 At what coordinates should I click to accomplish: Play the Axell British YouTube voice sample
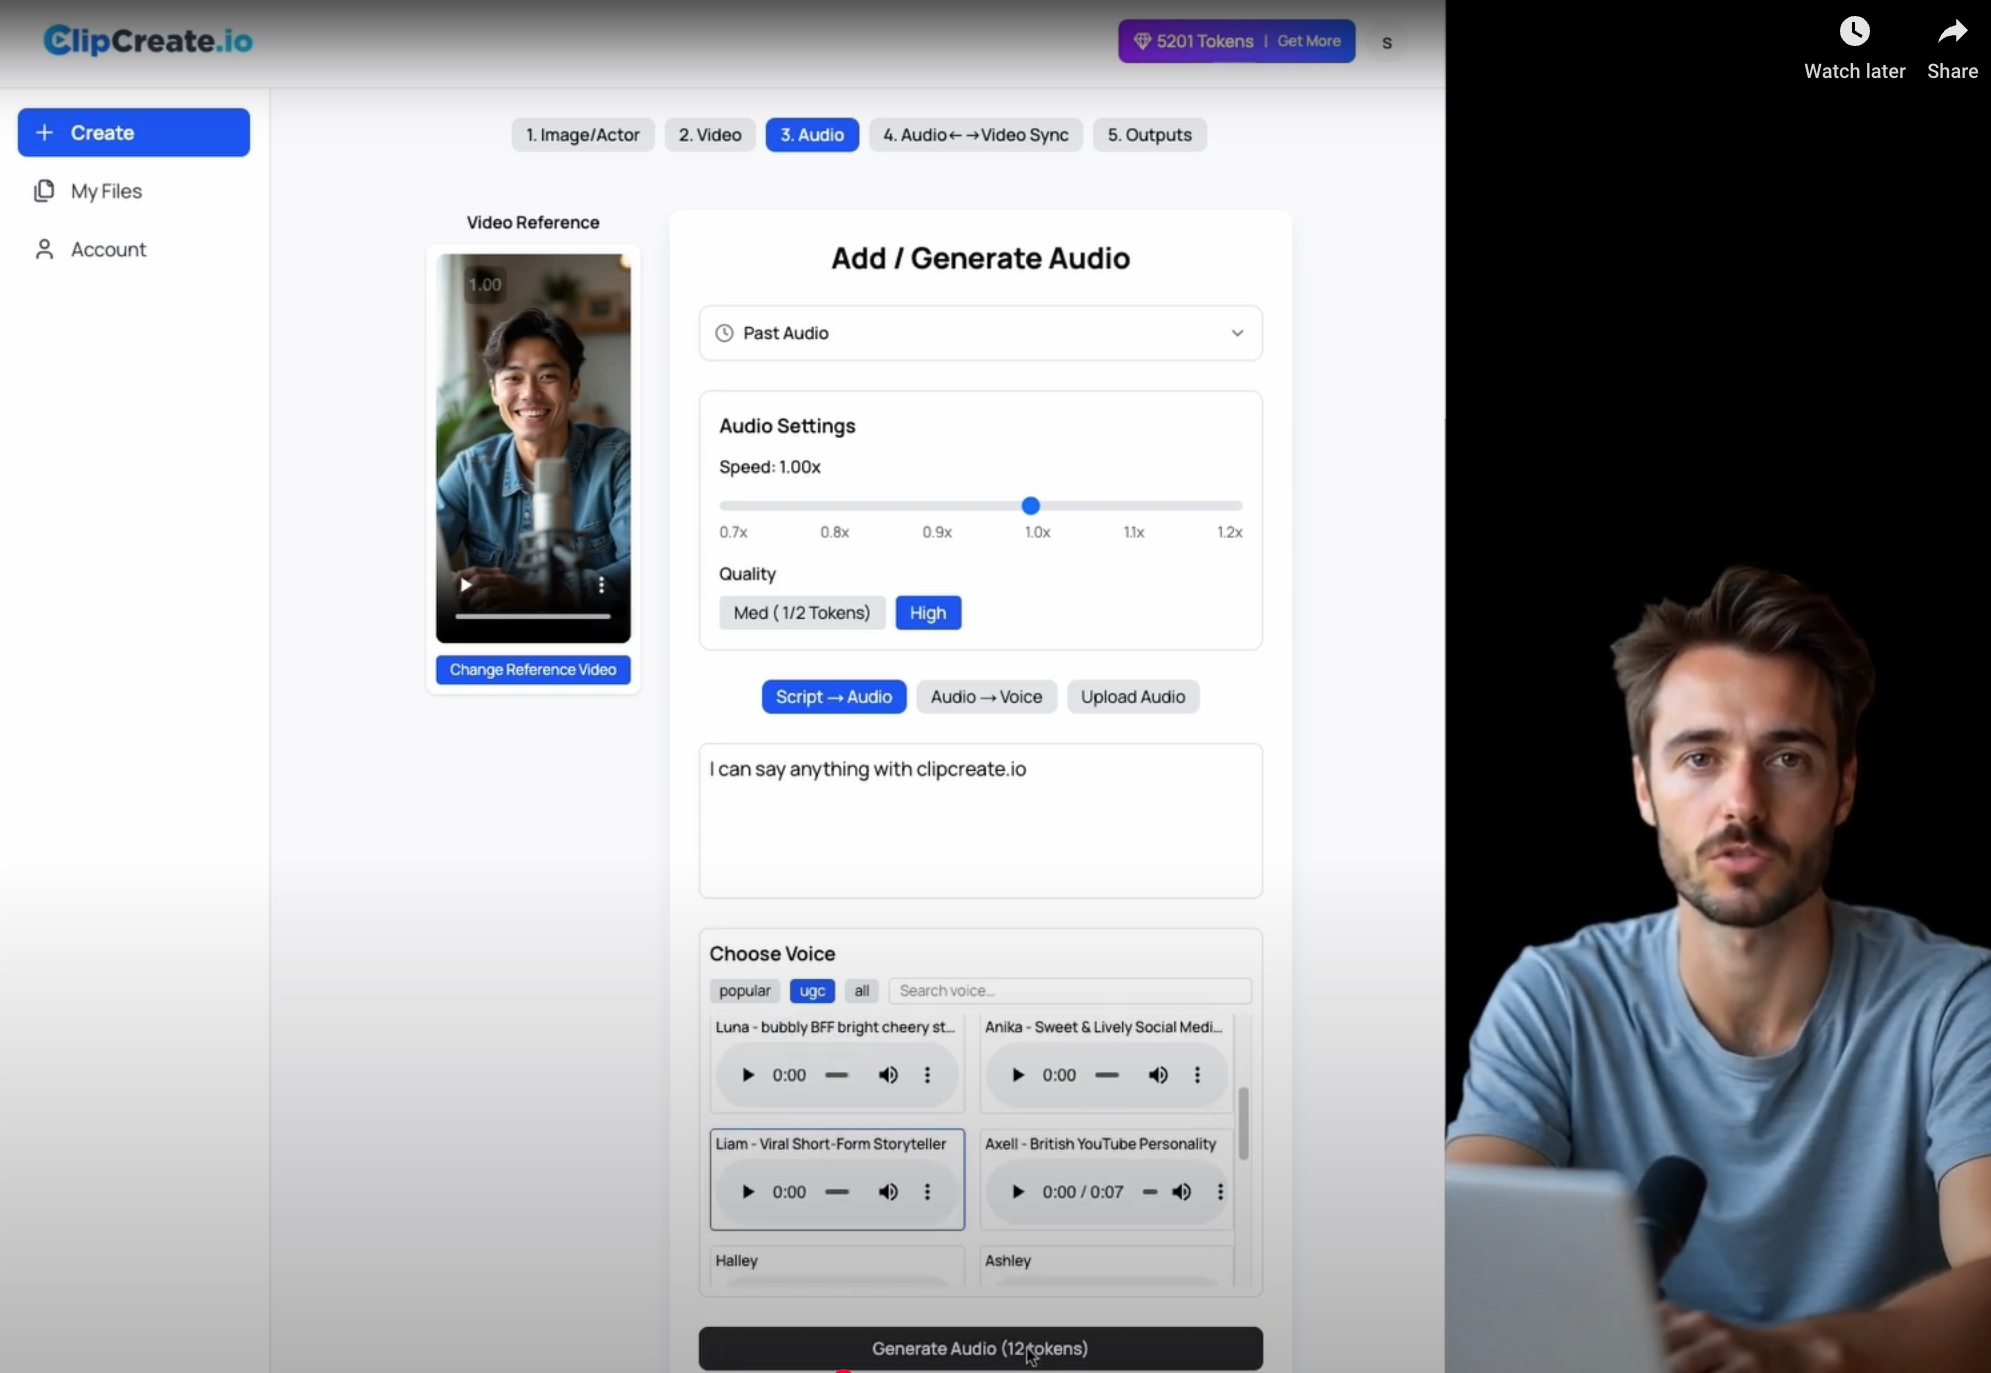point(1017,1192)
